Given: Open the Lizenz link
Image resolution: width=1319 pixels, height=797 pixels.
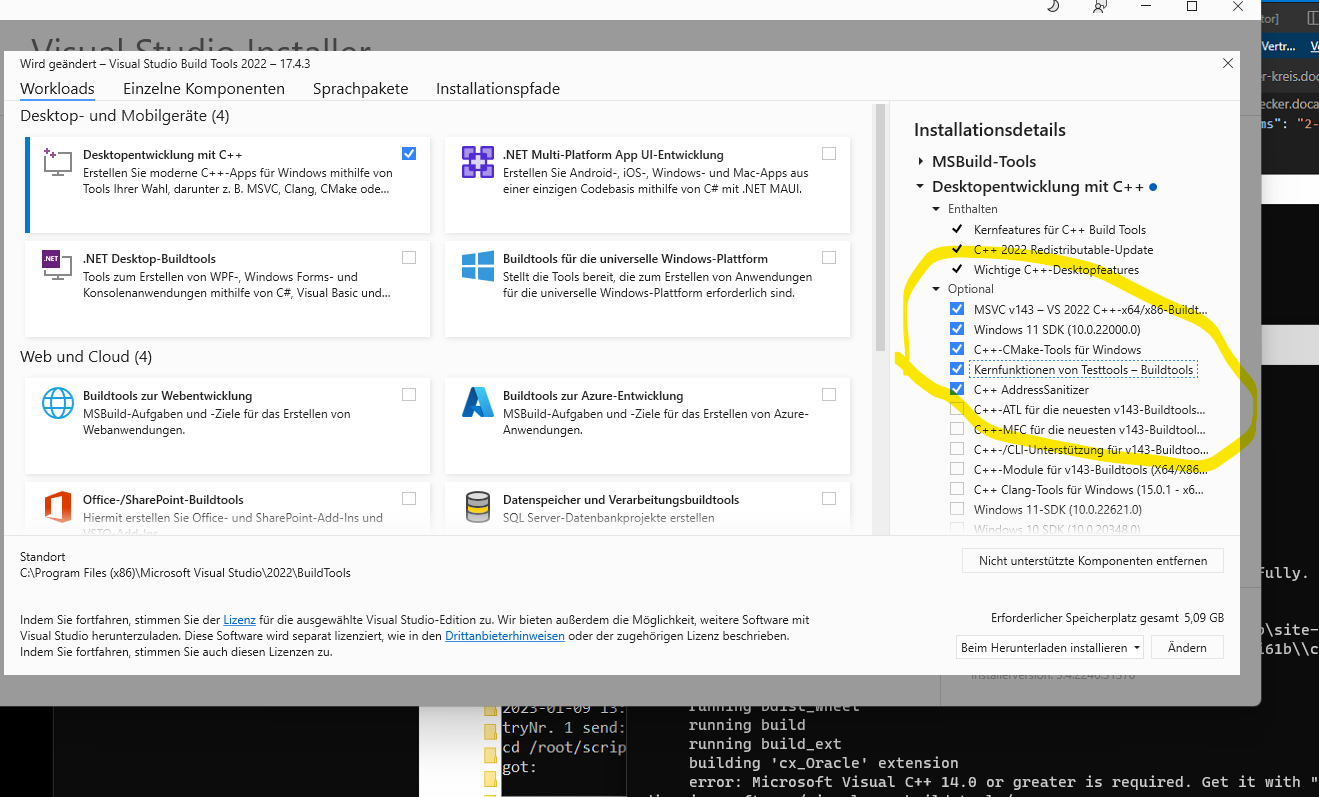Looking at the screenshot, I should 239,620.
